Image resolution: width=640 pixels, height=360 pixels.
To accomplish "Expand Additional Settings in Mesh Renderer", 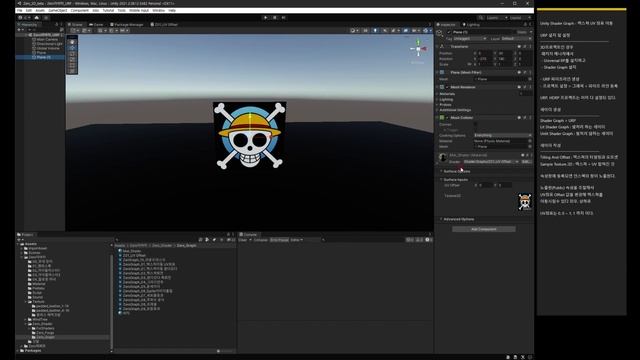I will [454, 110].
